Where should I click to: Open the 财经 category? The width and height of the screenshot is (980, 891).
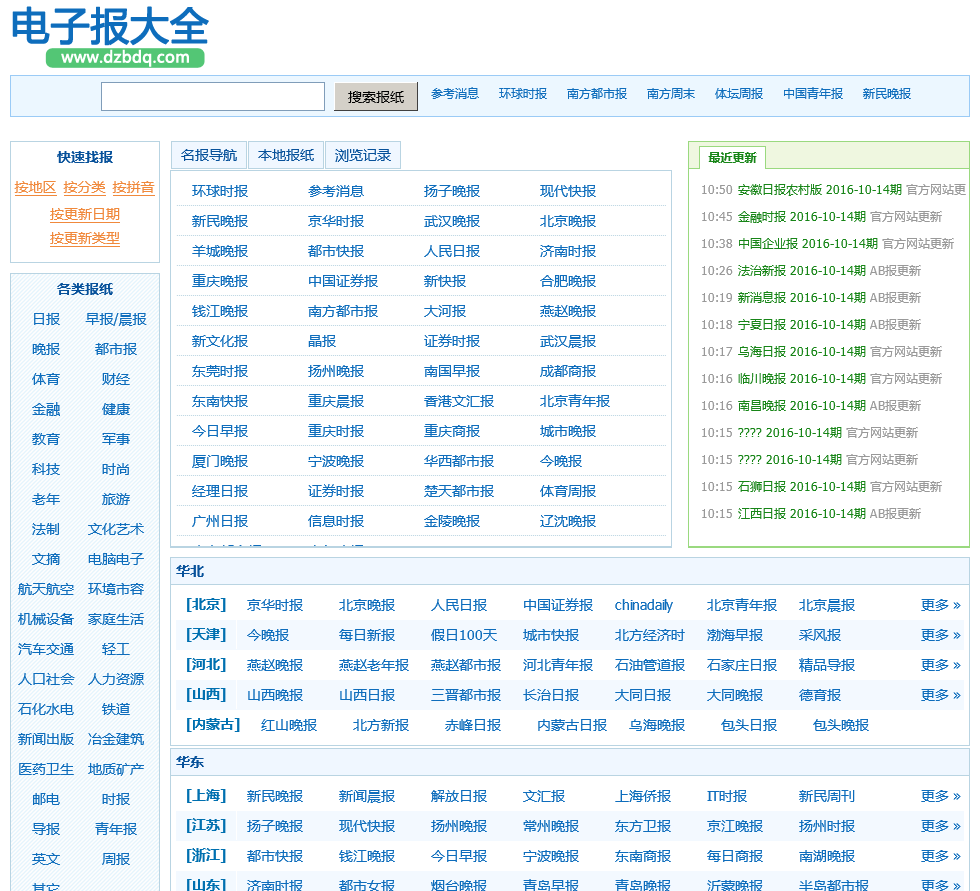(116, 379)
